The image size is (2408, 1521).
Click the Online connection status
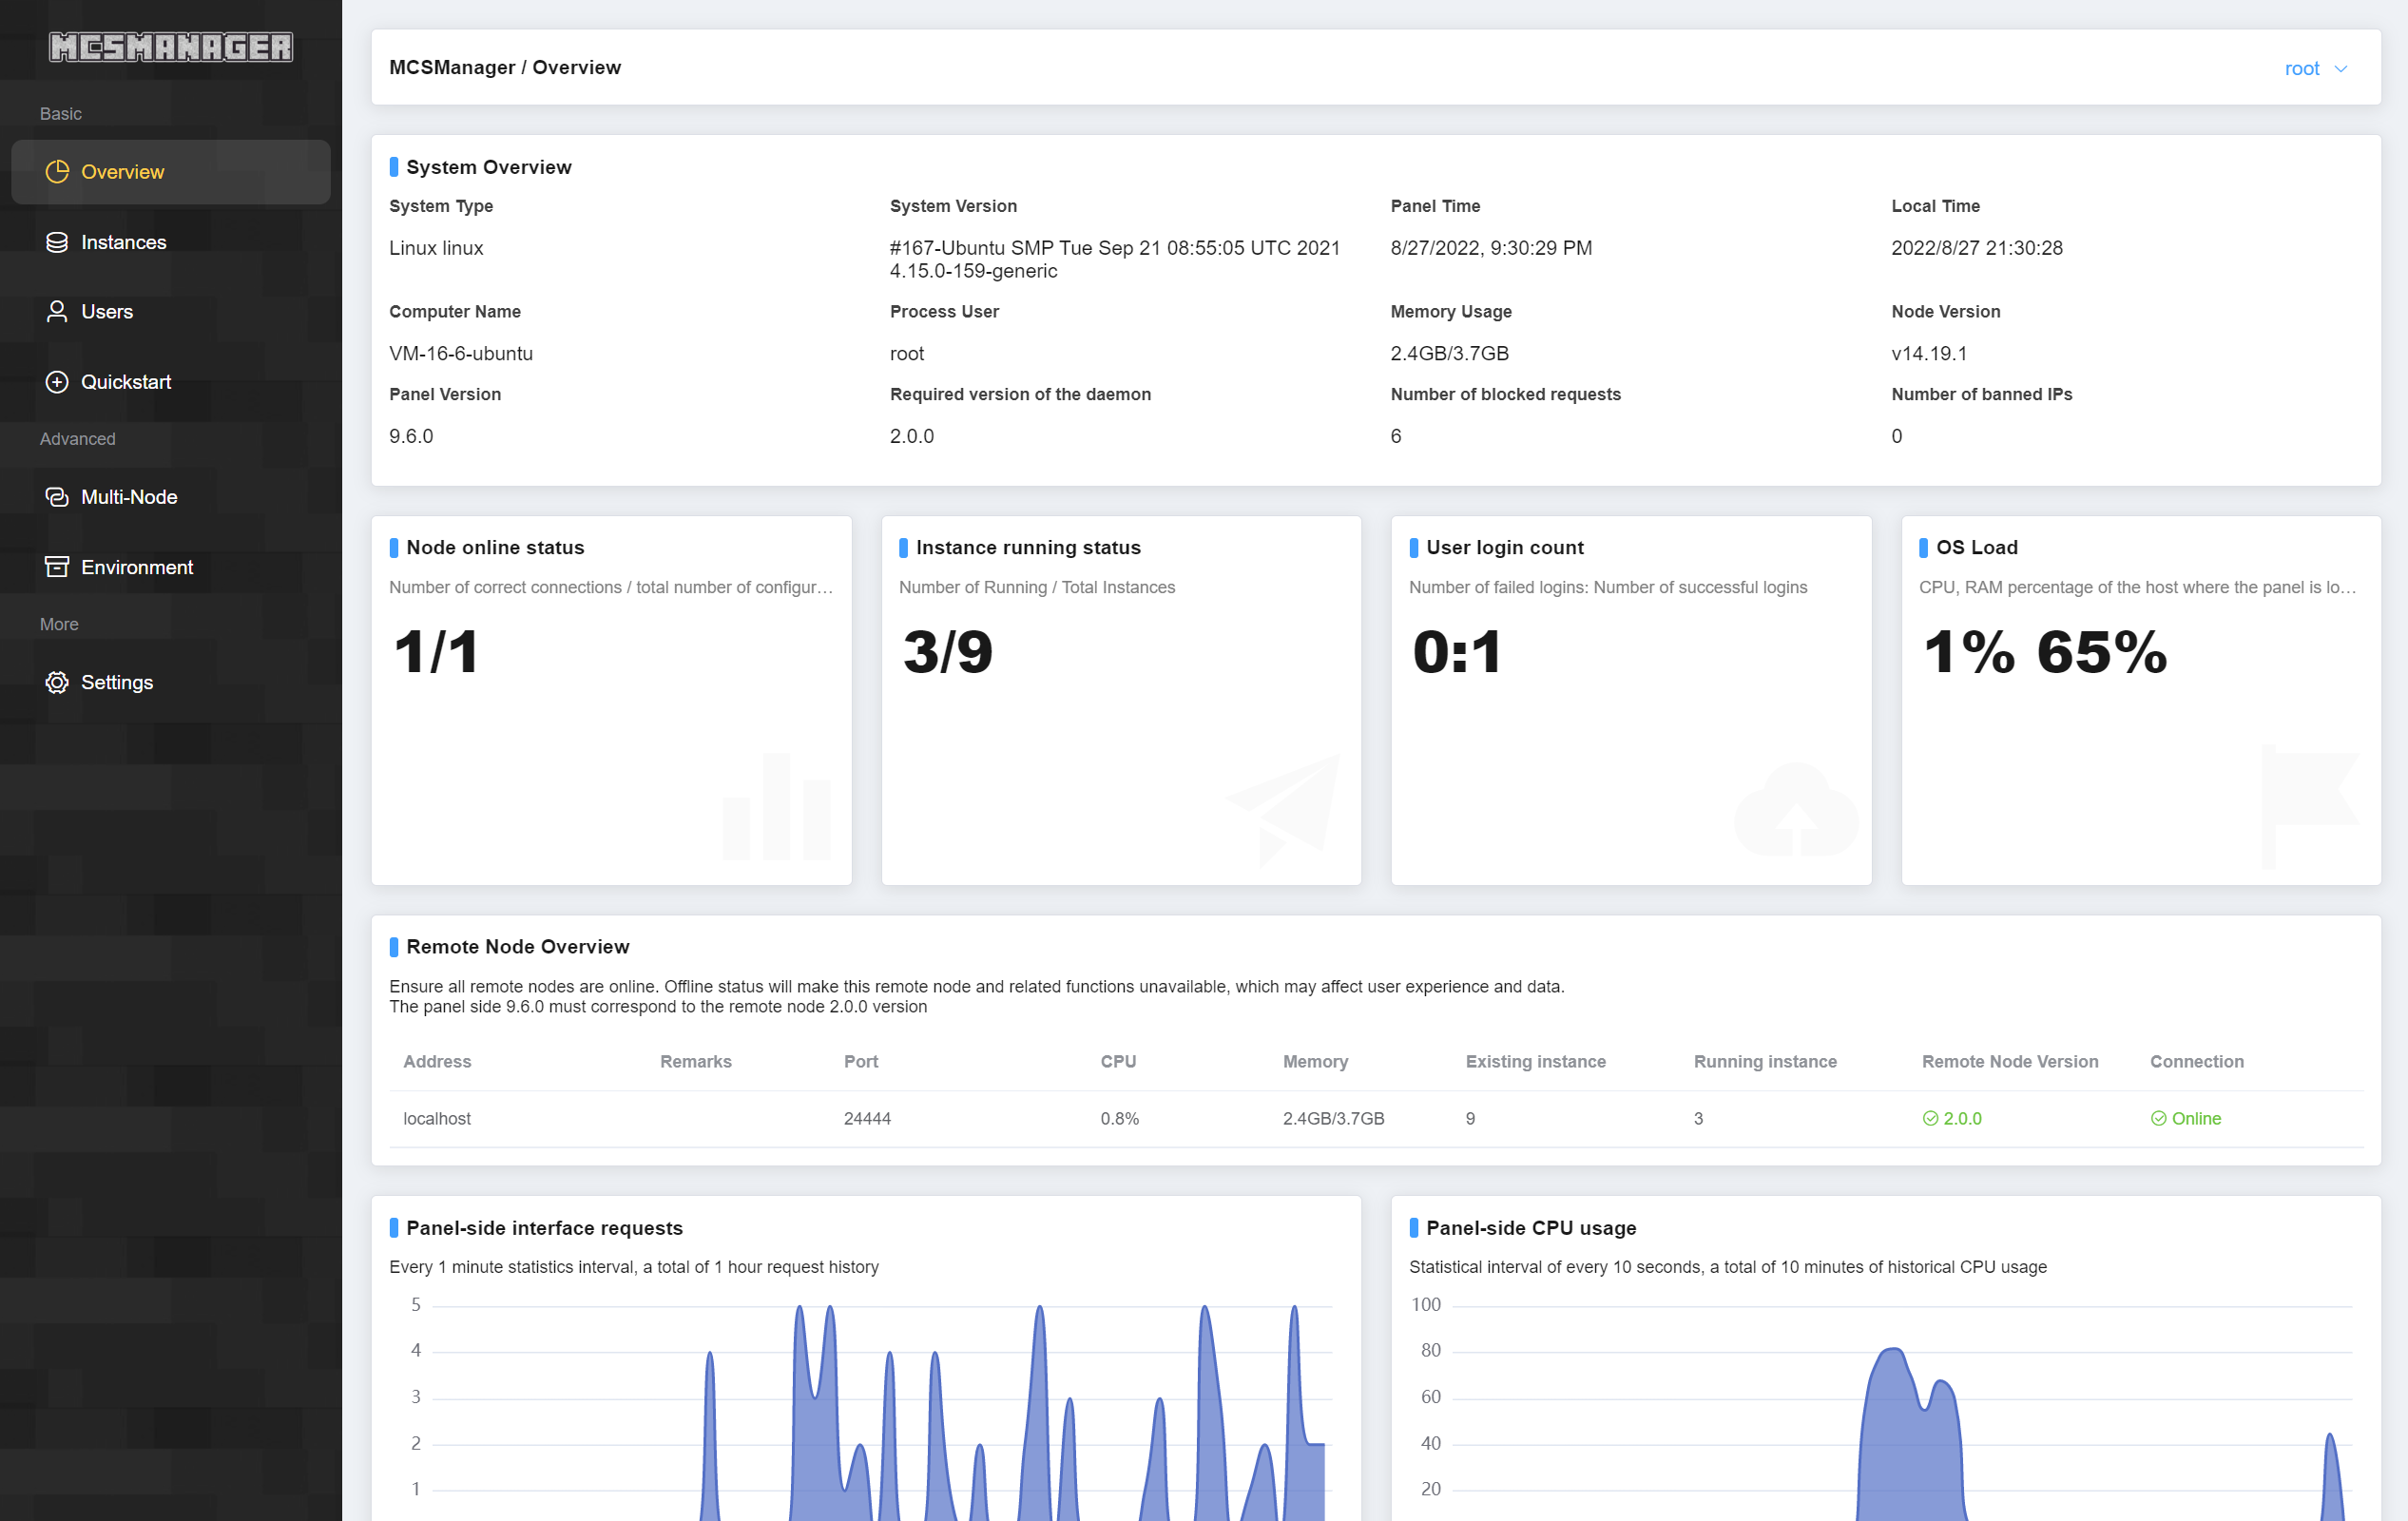click(2186, 1118)
